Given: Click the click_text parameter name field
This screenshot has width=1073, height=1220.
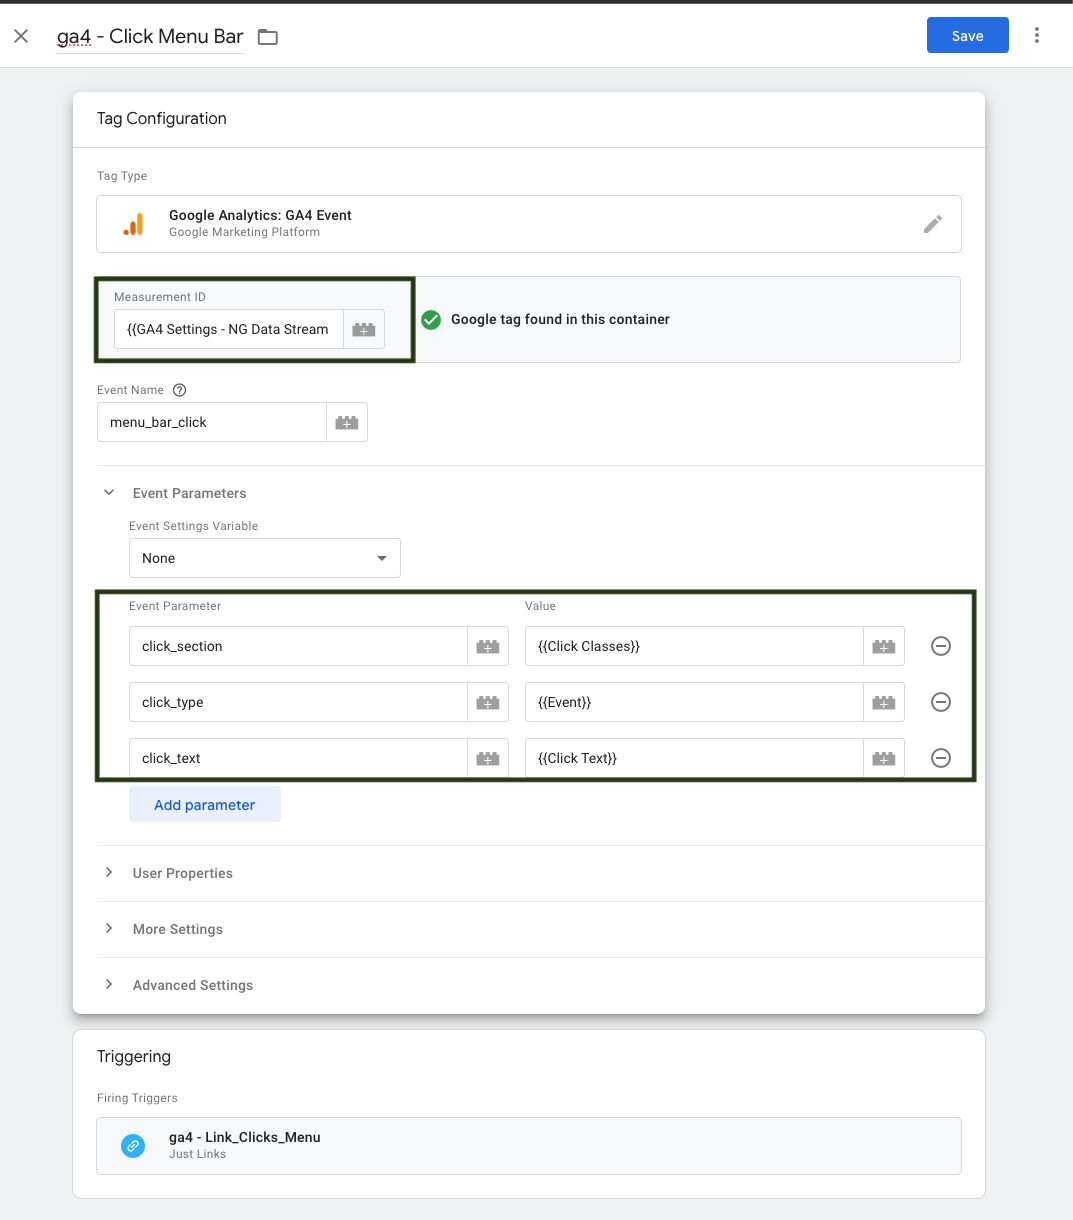Looking at the screenshot, I should click(298, 758).
